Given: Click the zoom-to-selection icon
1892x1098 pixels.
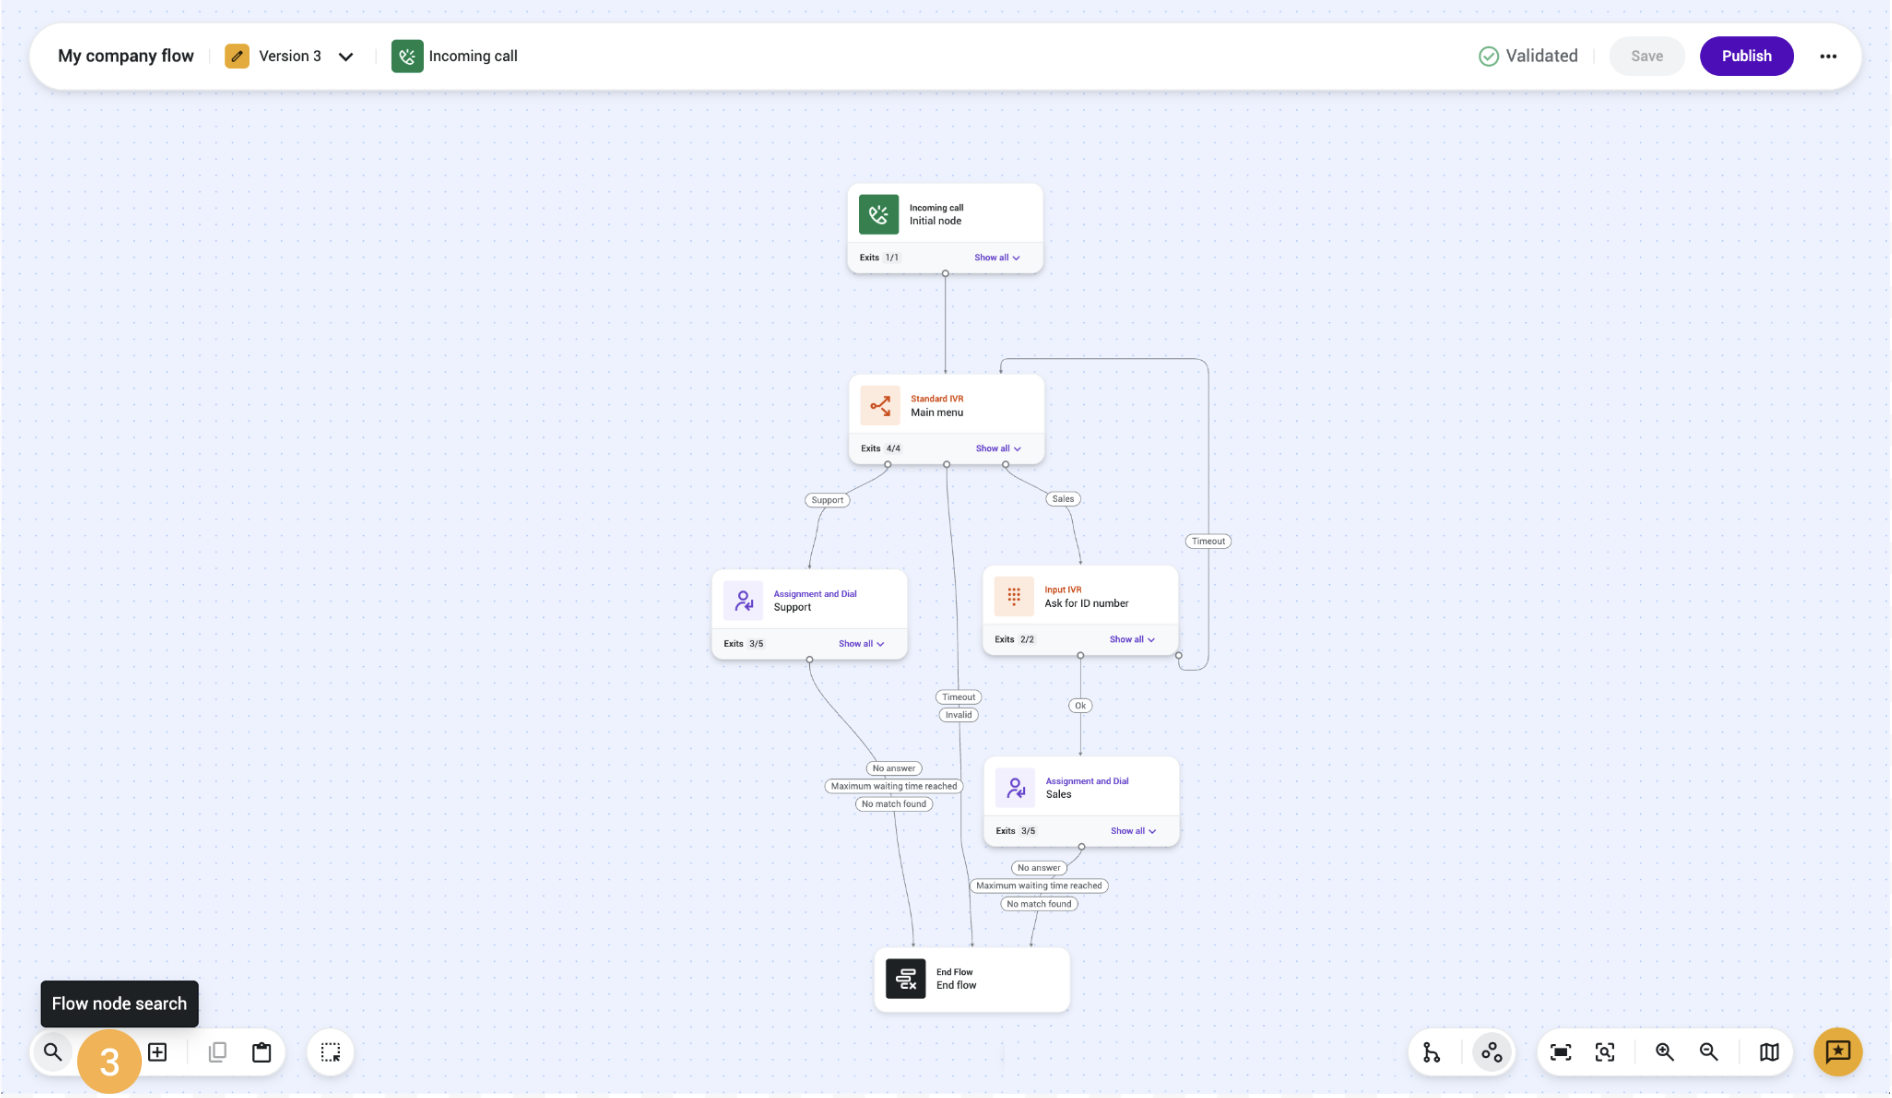Looking at the screenshot, I should pyautogui.click(x=1605, y=1052).
